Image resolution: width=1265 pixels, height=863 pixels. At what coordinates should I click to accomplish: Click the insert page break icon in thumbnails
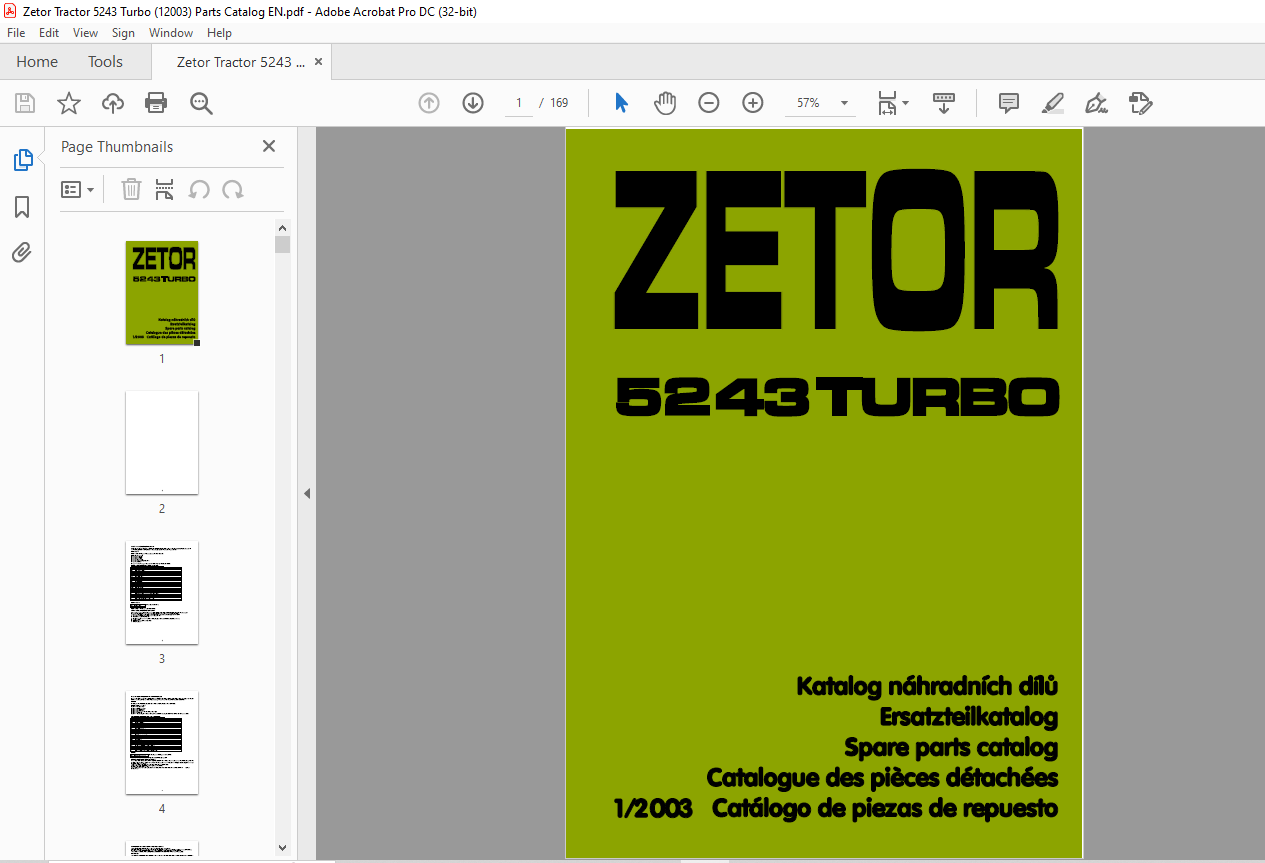pos(165,189)
